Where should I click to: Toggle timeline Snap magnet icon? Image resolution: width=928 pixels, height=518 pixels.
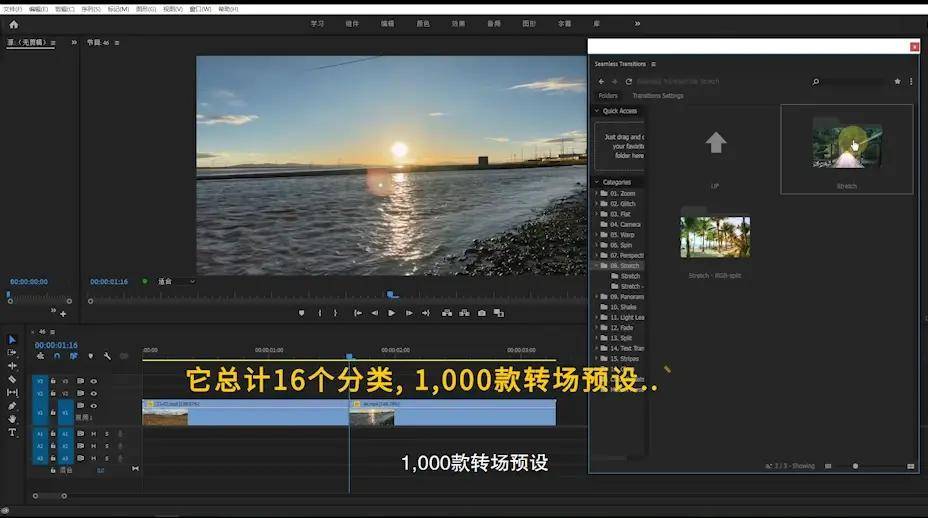(57, 356)
